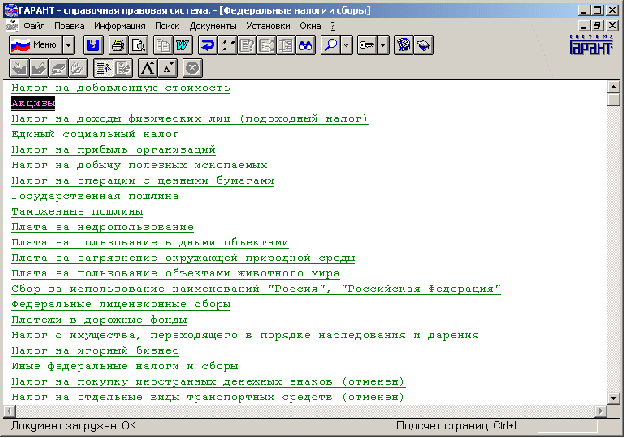Open the Федеральные лицензионные сборы link
Image resolution: width=625 pixels, height=438 pixels.
pos(121,304)
